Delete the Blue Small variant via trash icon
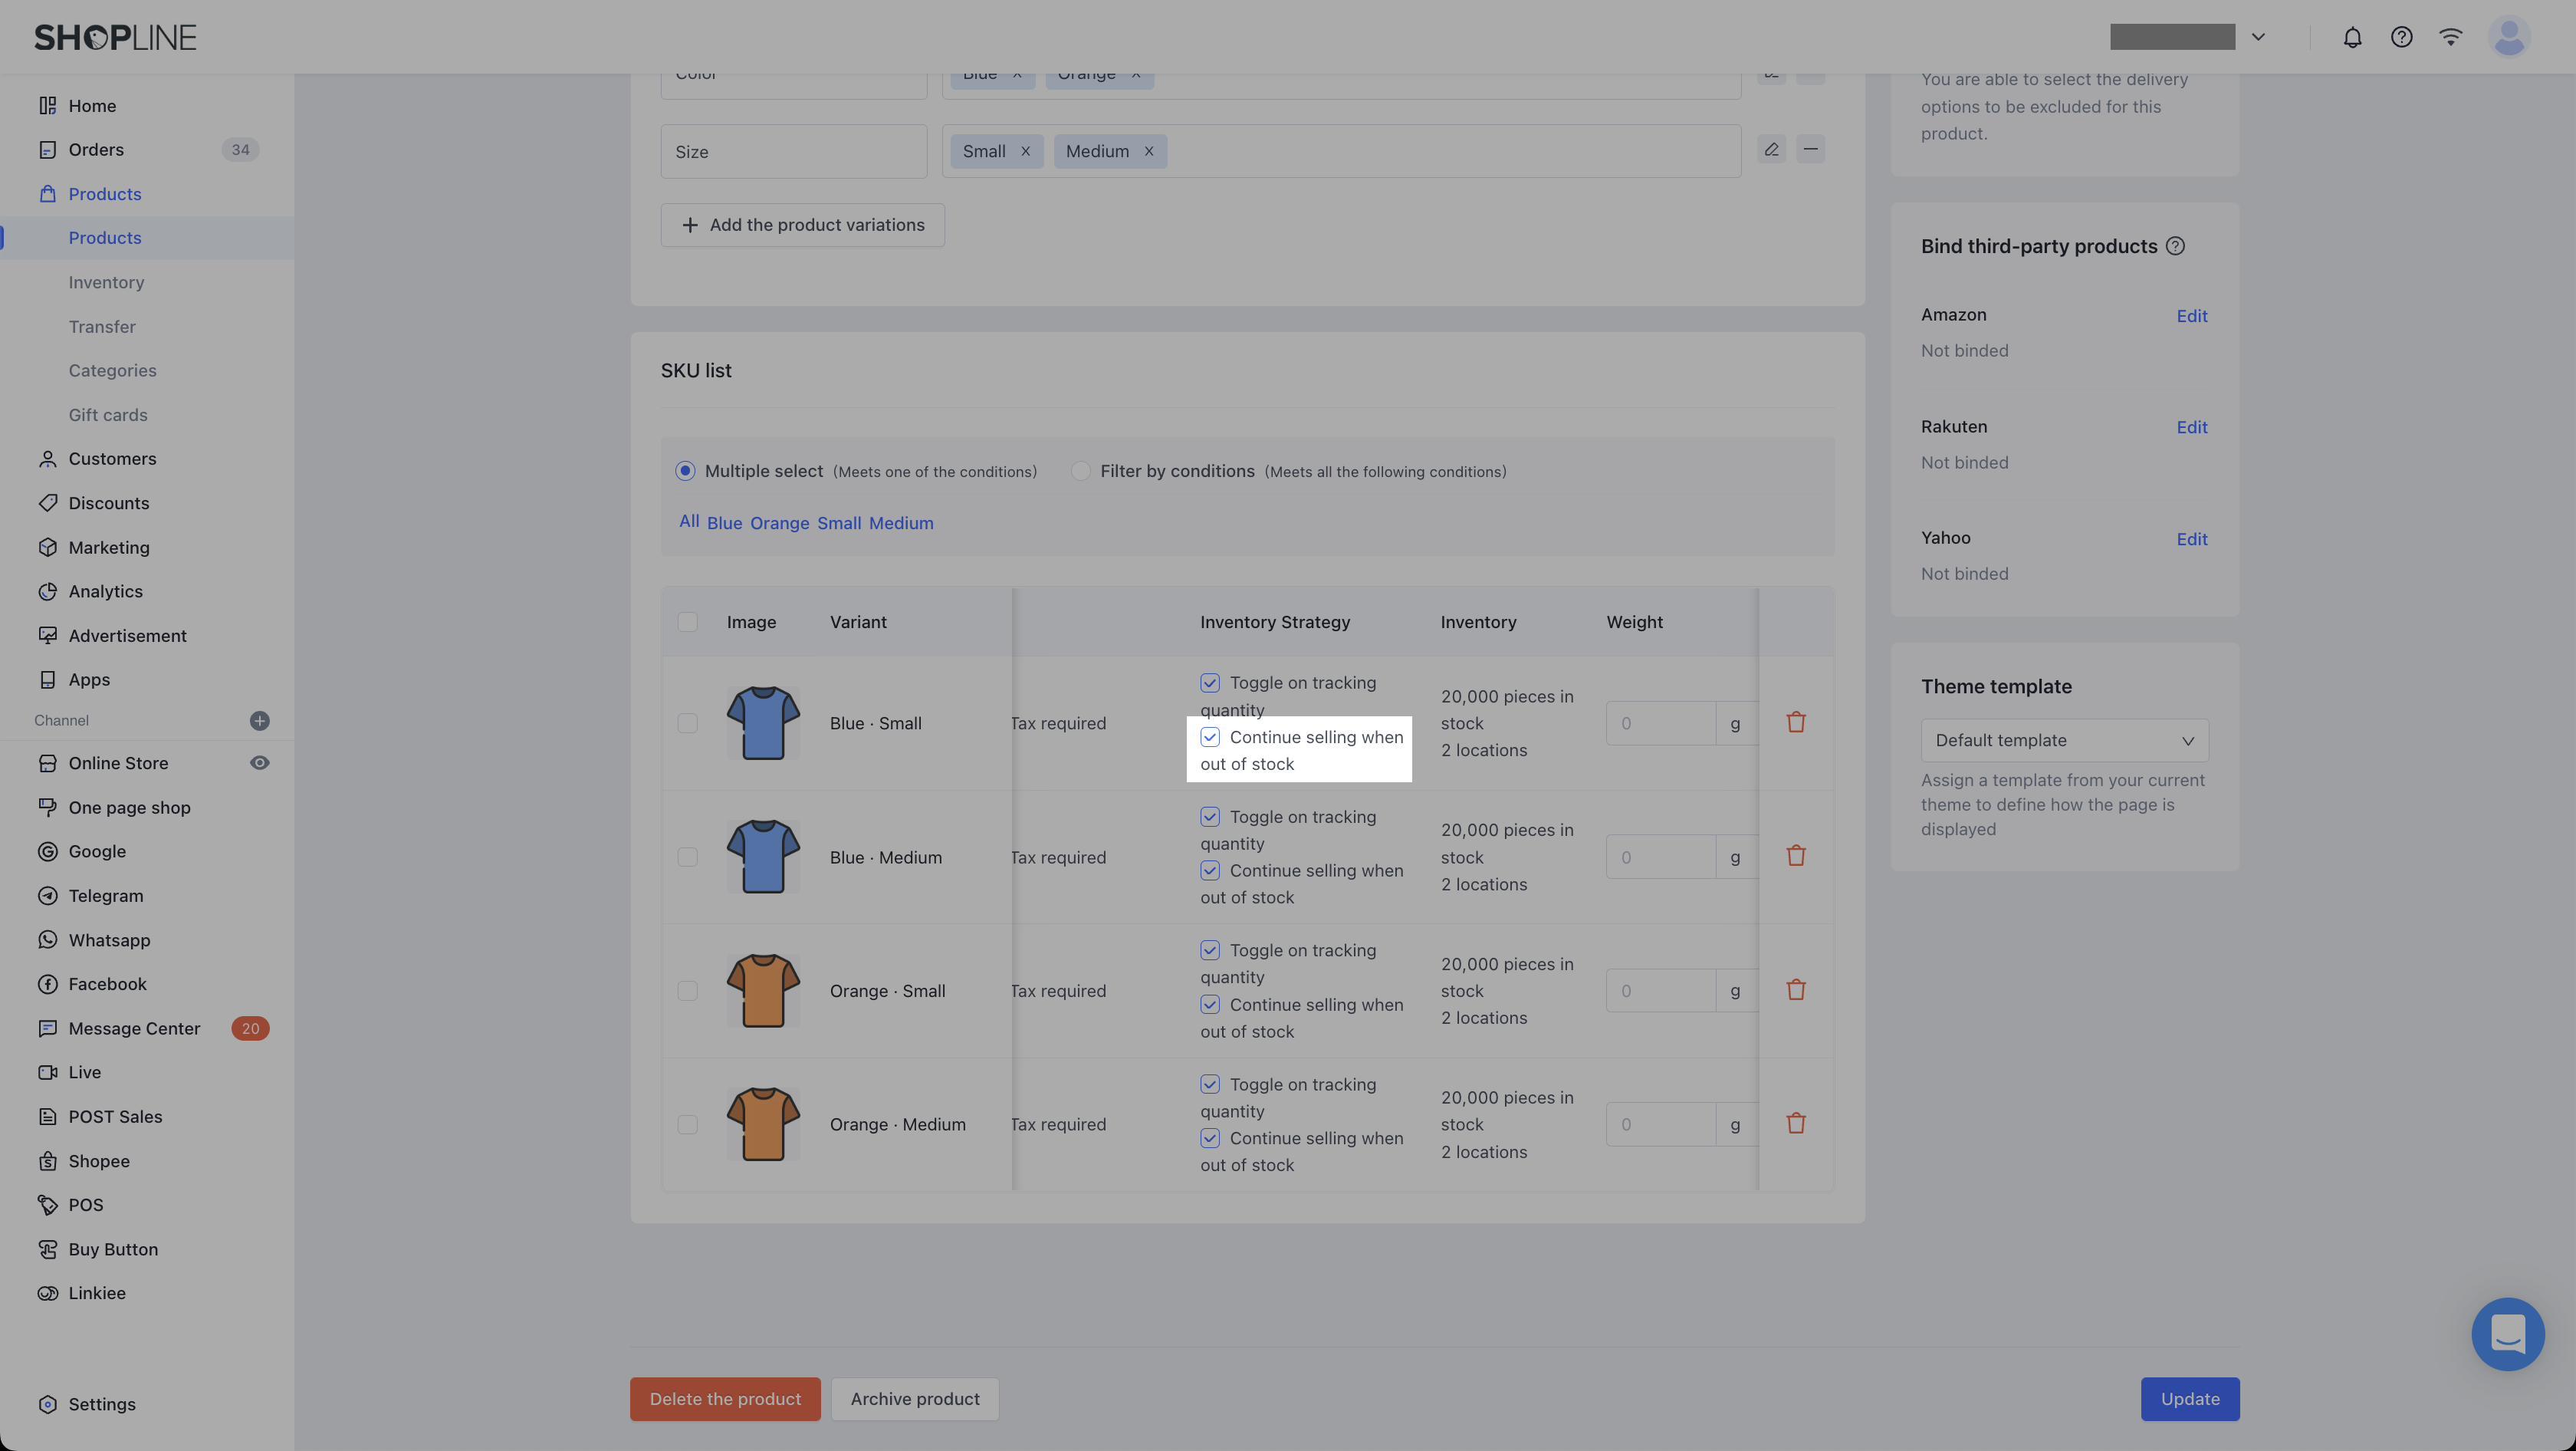 point(1796,722)
